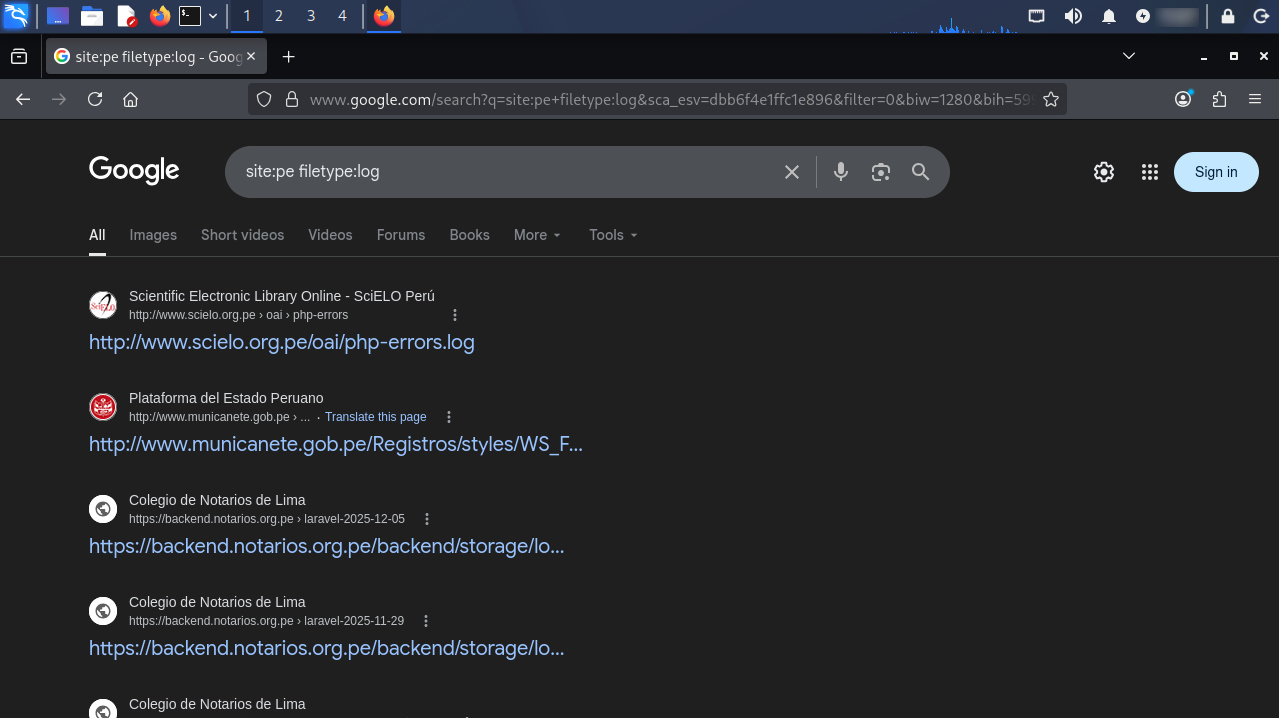
Task: Switch to the Images tab
Action: coord(153,235)
